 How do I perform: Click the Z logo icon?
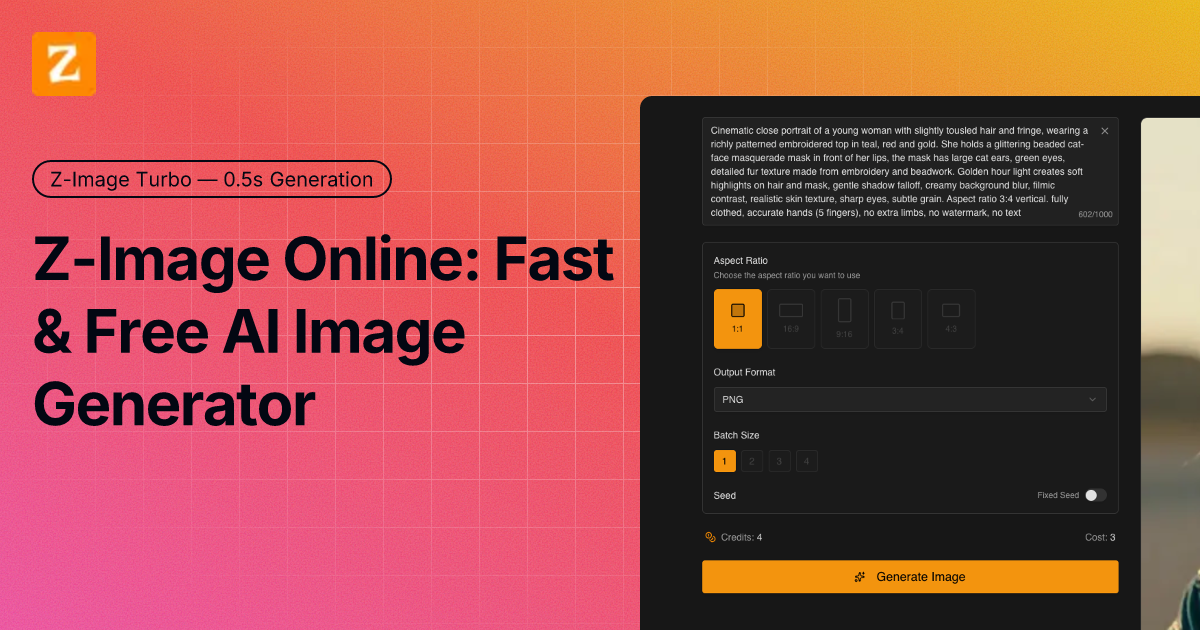point(63,63)
